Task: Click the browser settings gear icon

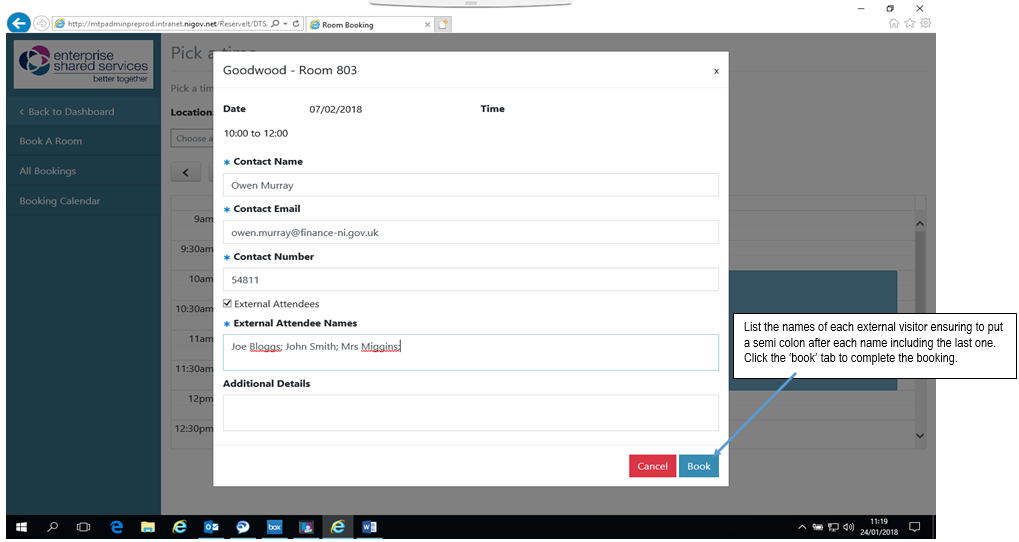Action: coord(926,23)
